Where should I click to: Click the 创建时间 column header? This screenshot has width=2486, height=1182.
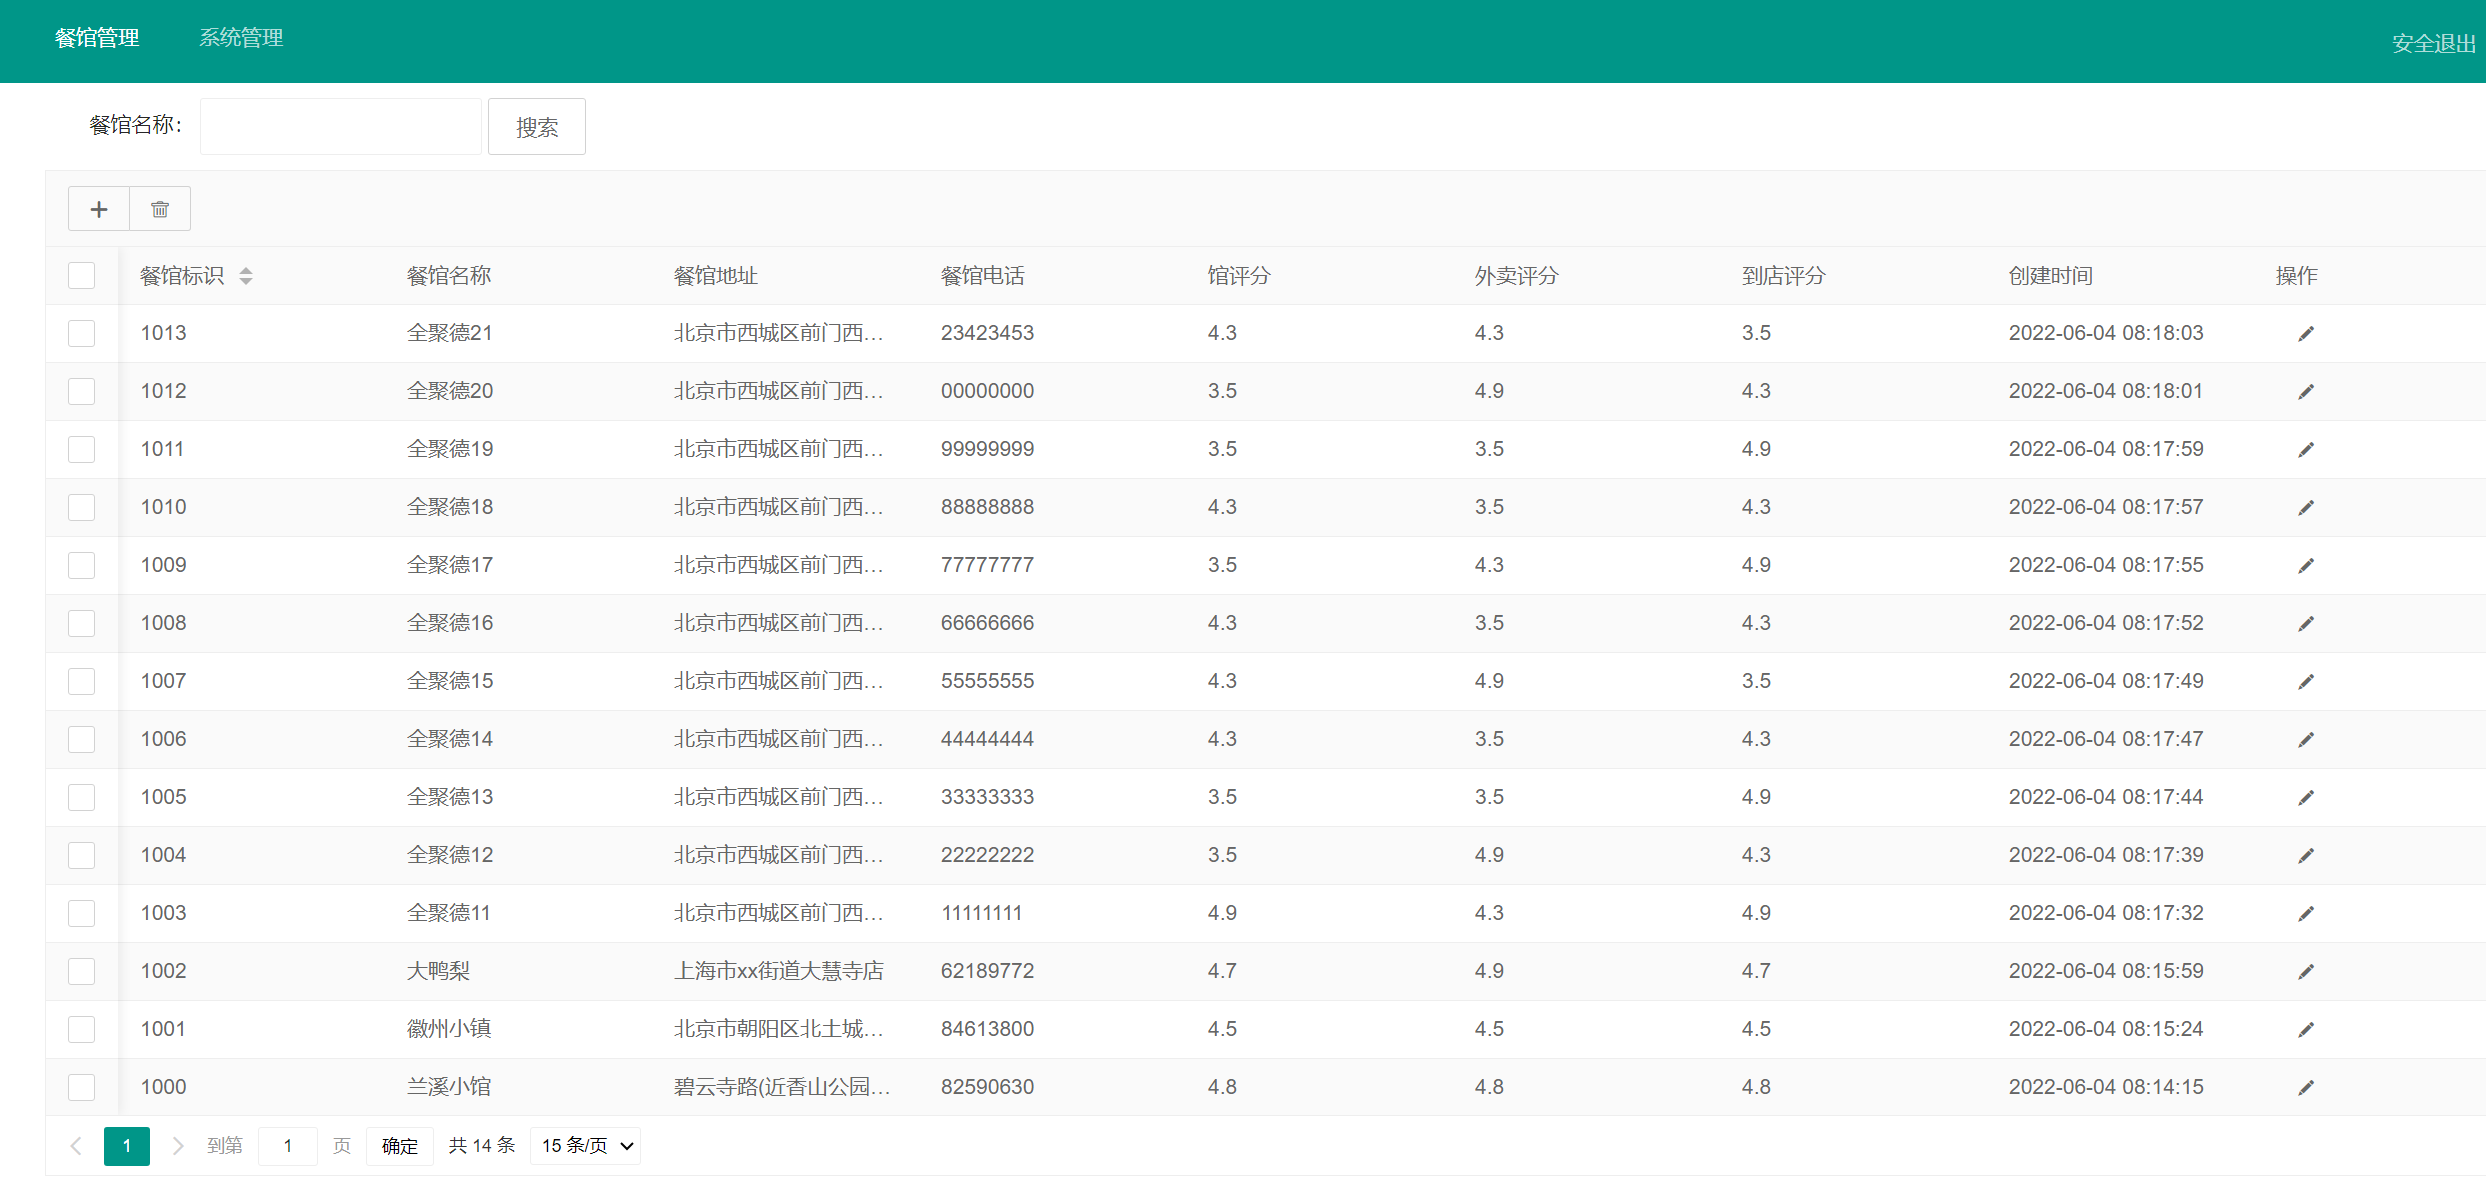[2051, 276]
